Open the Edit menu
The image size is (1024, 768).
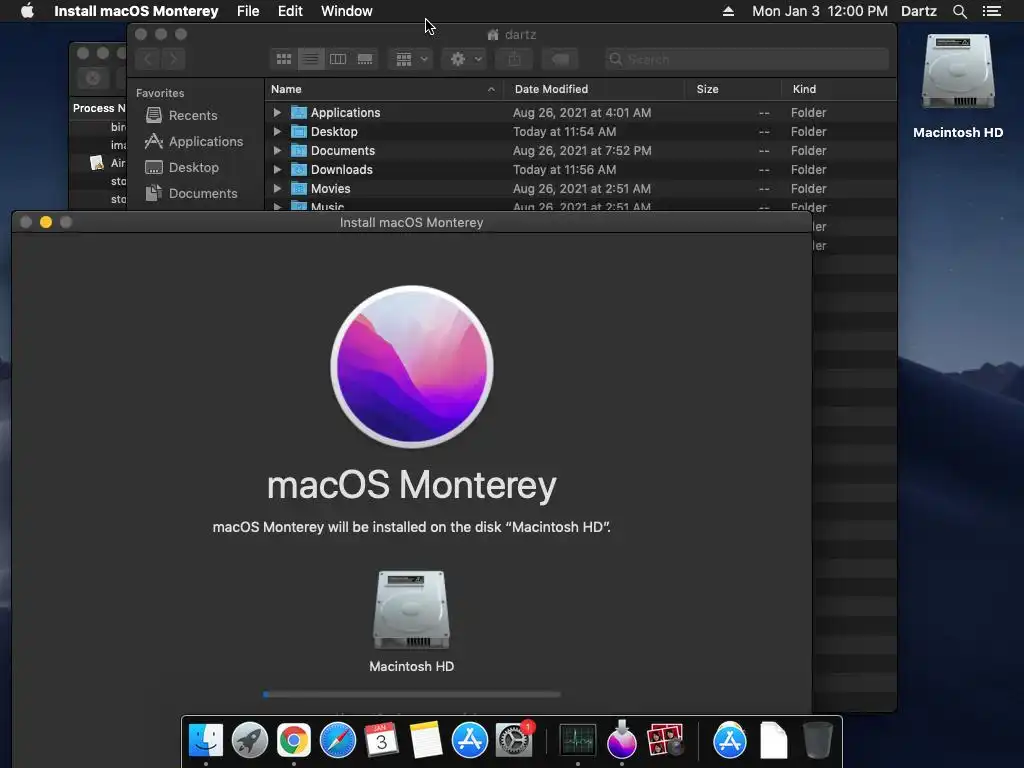tap(290, 11)
